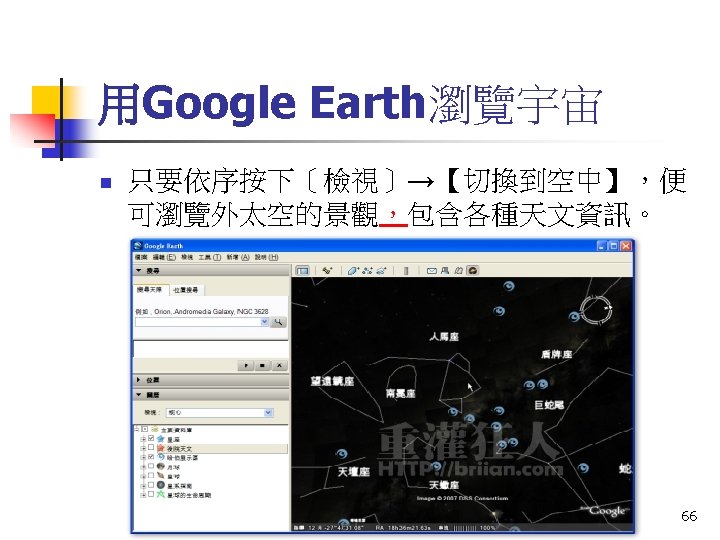
Task: Check the star life cycle layer checkbox
Action: pyautogui.click(x=151, y=495)
